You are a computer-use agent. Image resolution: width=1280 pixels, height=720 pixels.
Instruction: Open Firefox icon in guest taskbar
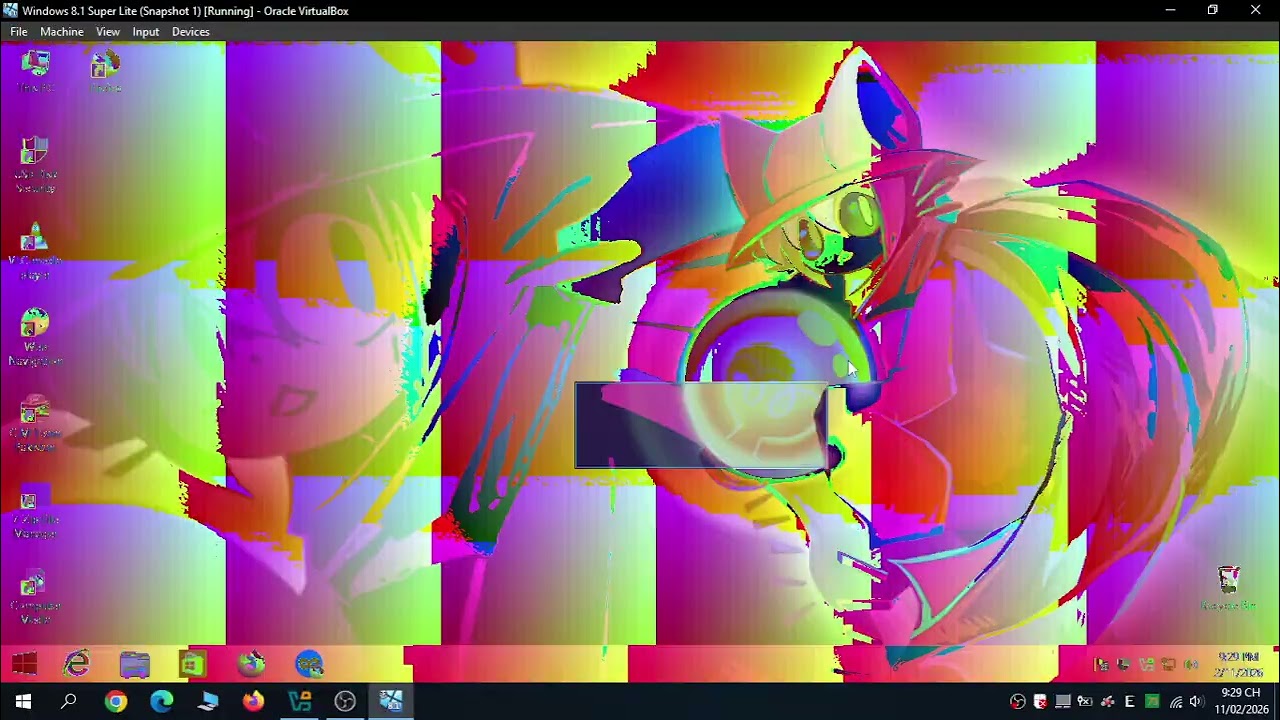[x=252, y=664]
